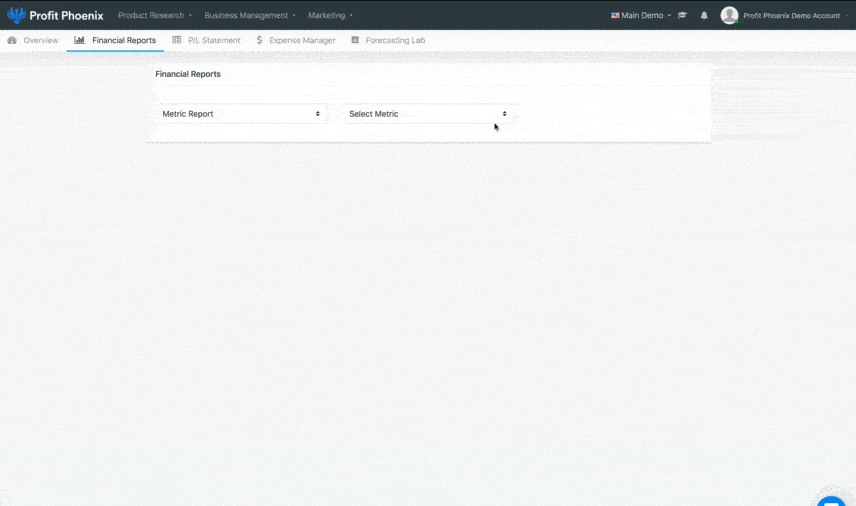
Task: Expand the Marketing menu
Action: click(x=330, y=15)
